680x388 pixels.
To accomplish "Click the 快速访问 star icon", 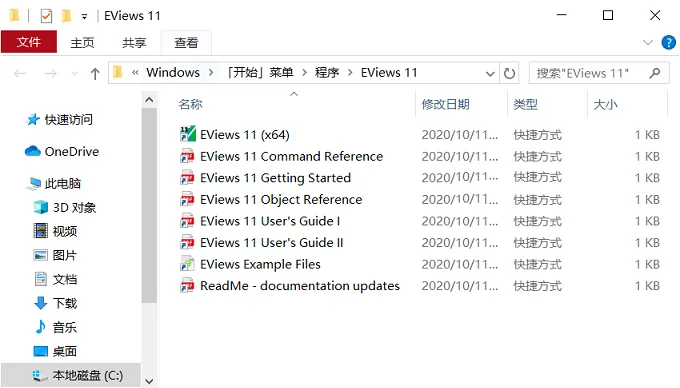I will 33,119.
